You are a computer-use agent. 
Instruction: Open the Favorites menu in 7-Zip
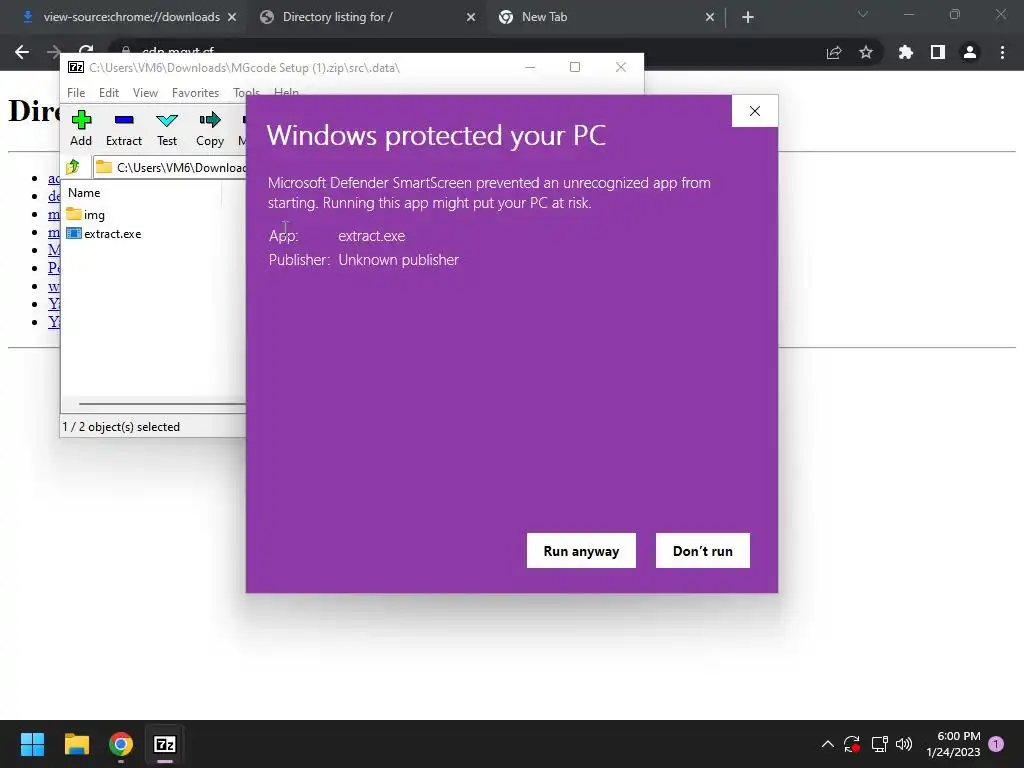(x=195, y=93)
